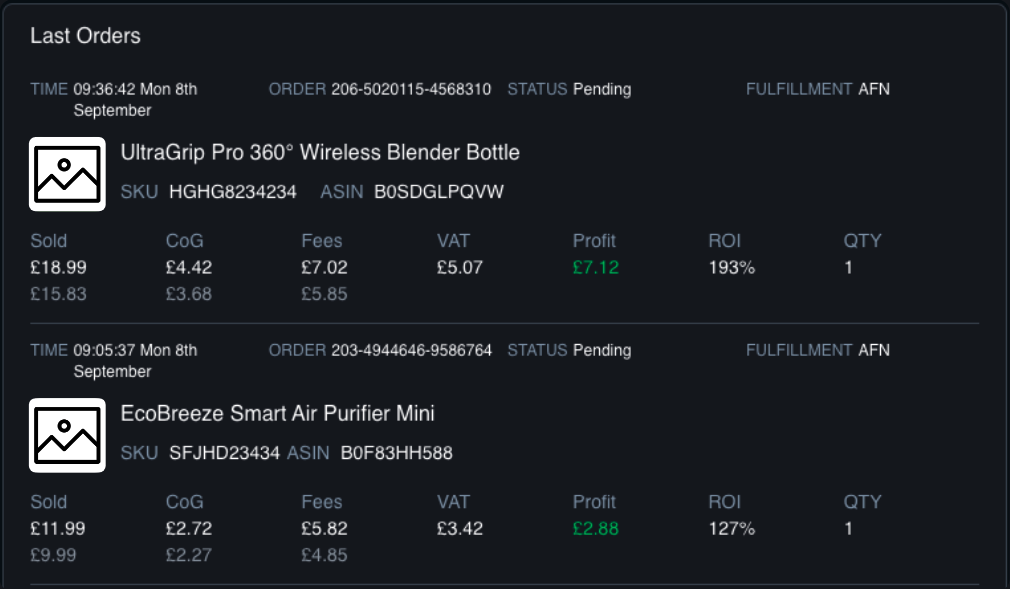This screenshot has width=1010, height=589.
Task: Click order number 206-5020115-4568310
Action: (411, 89)
